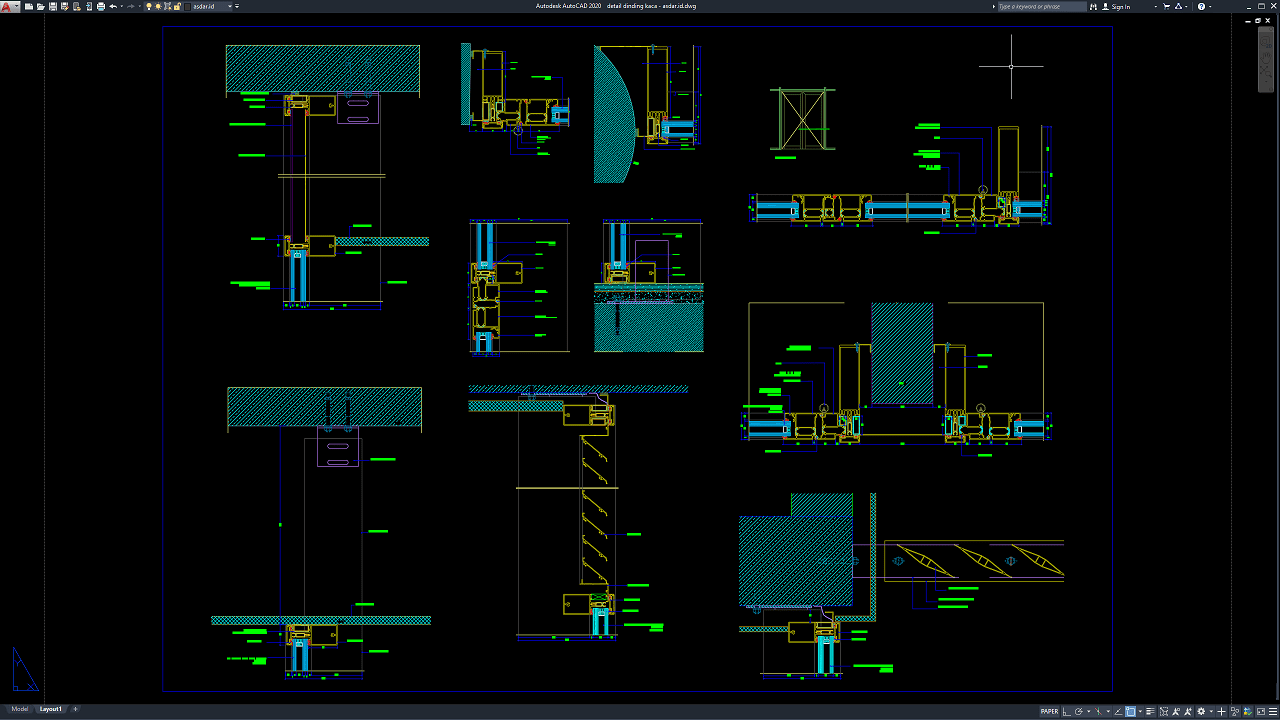
Task: Toggle the layer on/off lightbulb icon
Action: 148,6
